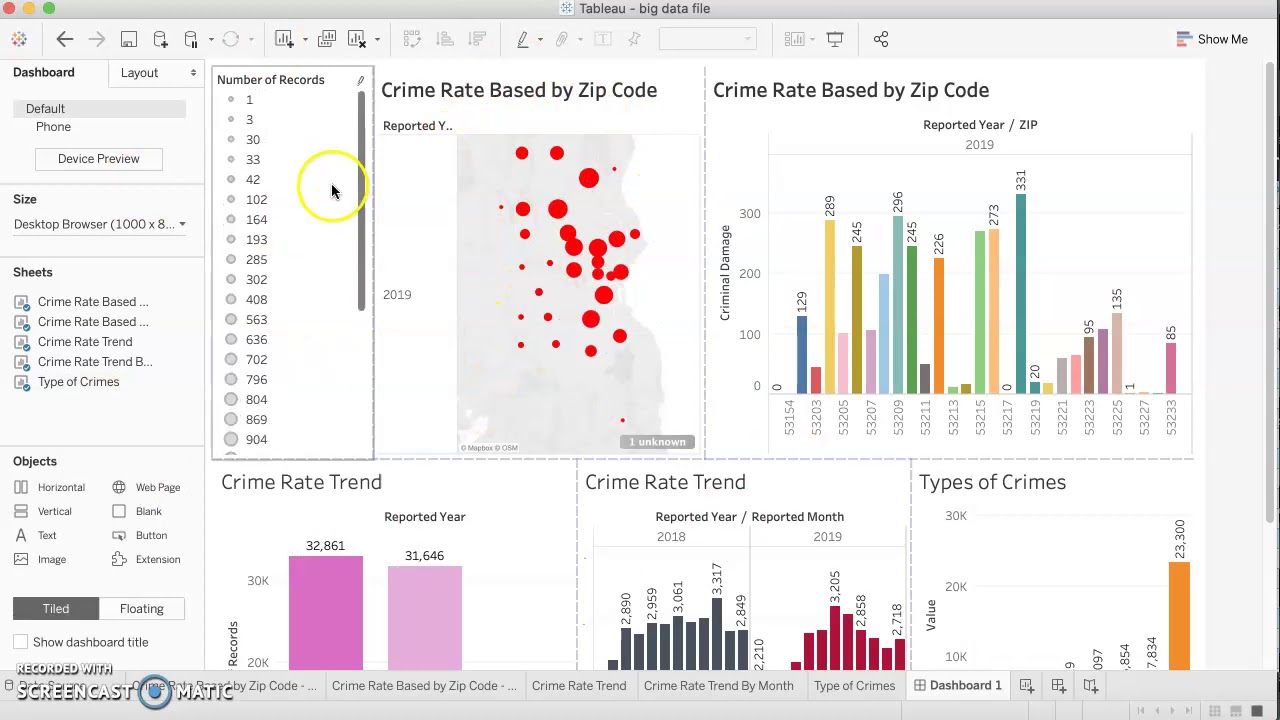The image size is (1280, 720).
Task: Click the duplicate sheet icon
Action: 326,39
